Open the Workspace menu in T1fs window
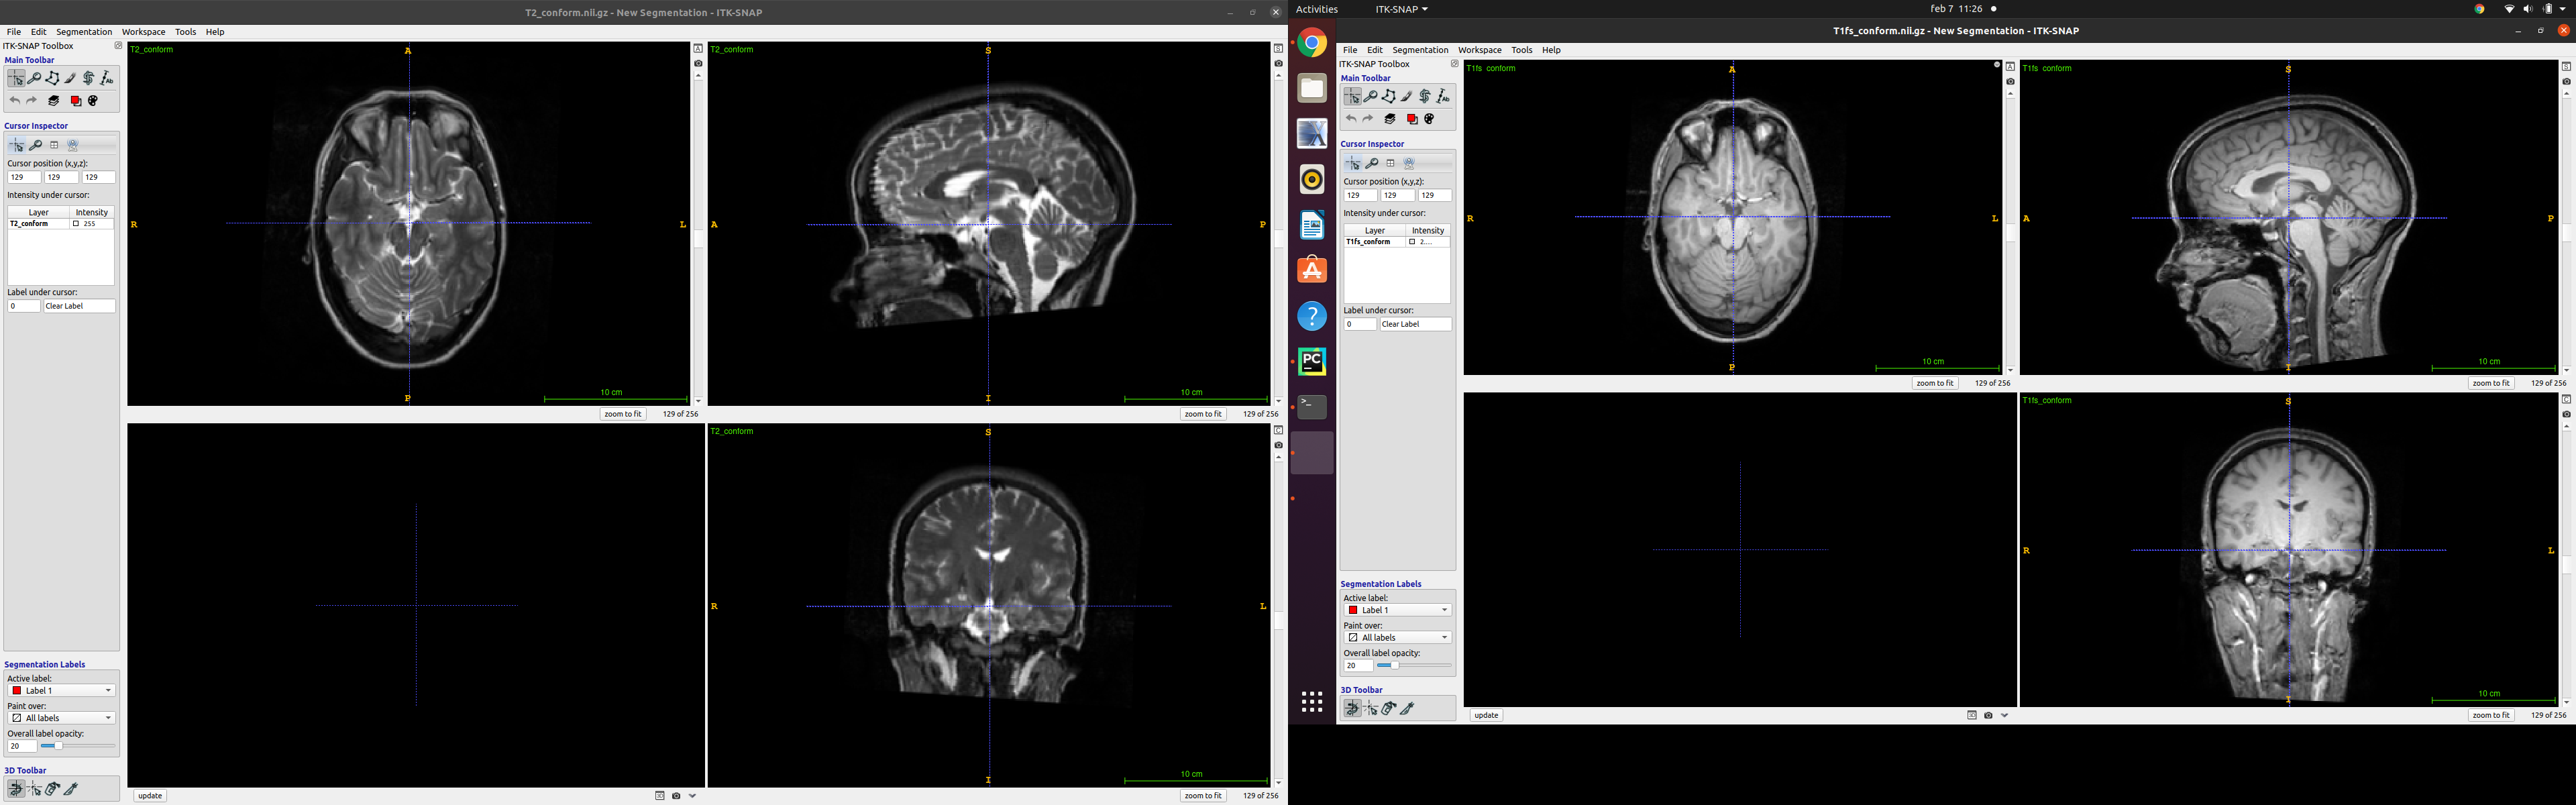 [1479, 49]
